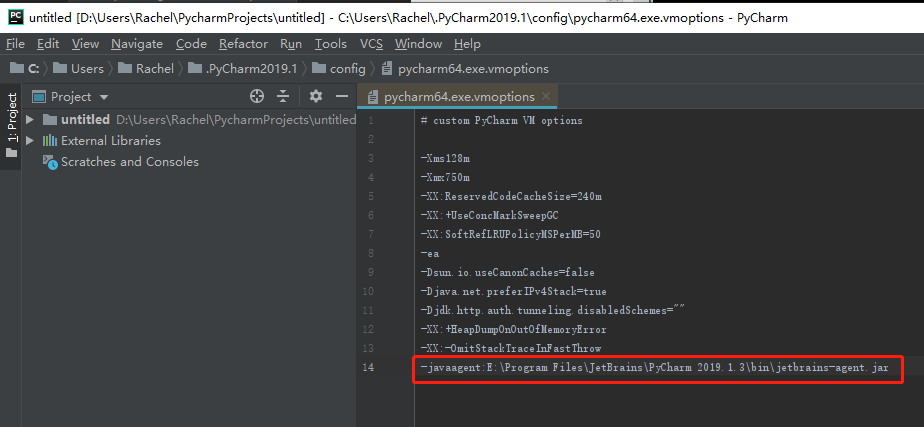Open the Help menu
Screen dimensions: 924x427
point(467,44)
